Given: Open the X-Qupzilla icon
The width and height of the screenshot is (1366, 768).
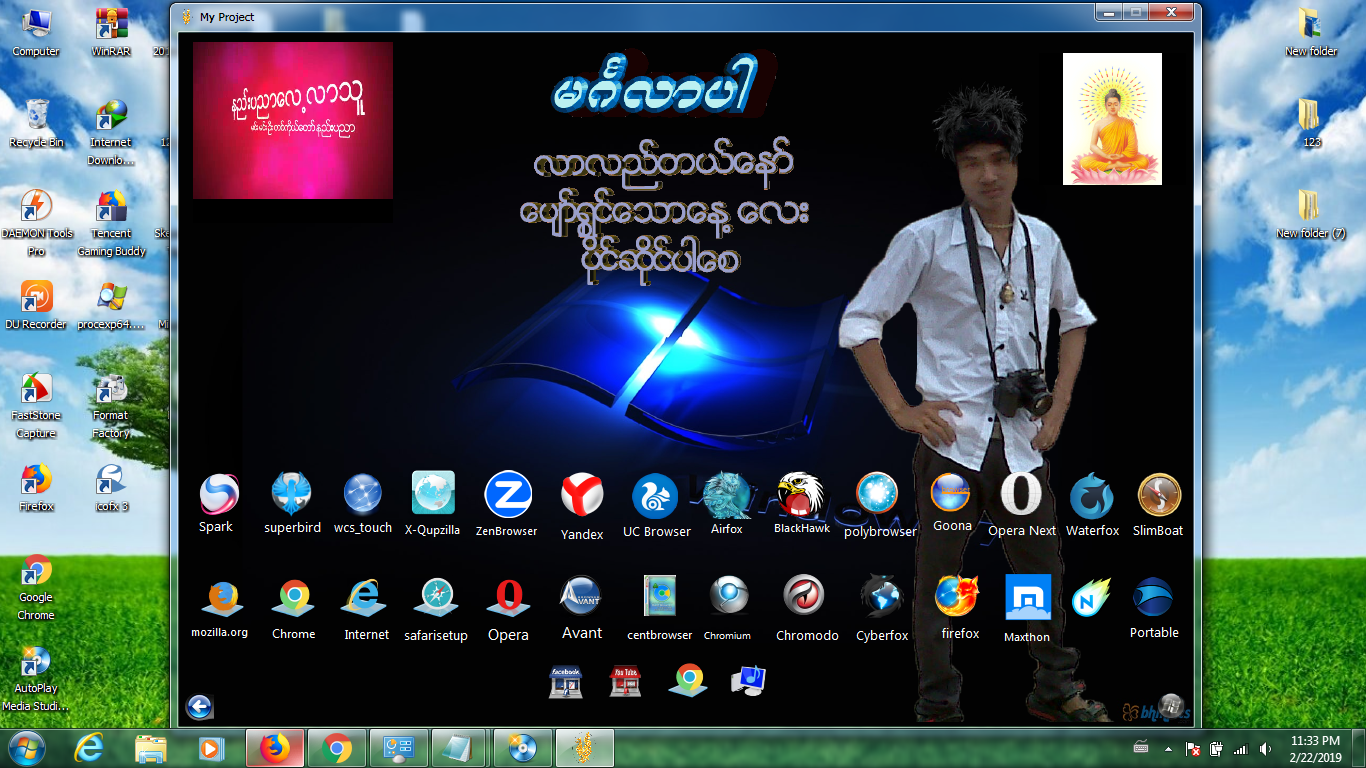Looking at the screenshot, I should tap(433, 493).
